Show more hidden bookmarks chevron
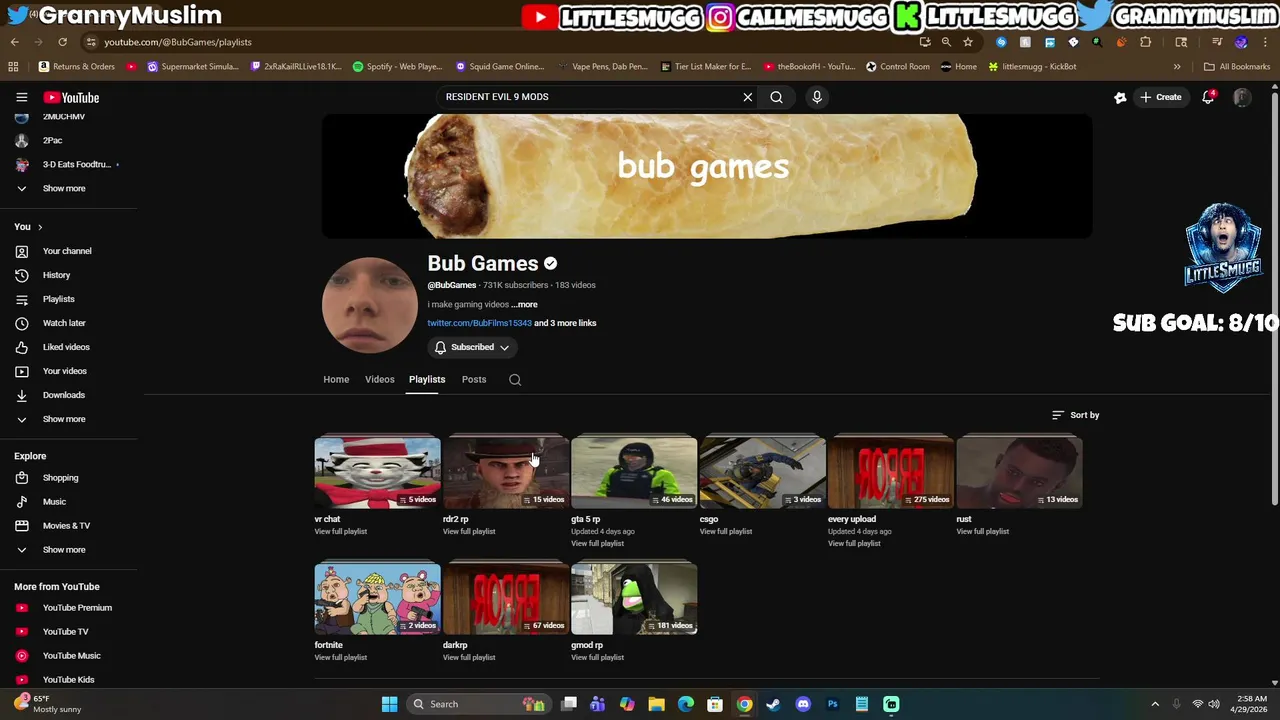 [x=1177, y=66]
